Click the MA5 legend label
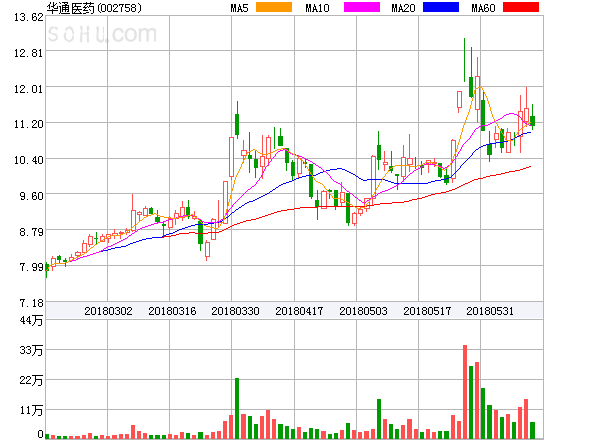Viewport: 600px width, 440px height. [239, 8]
